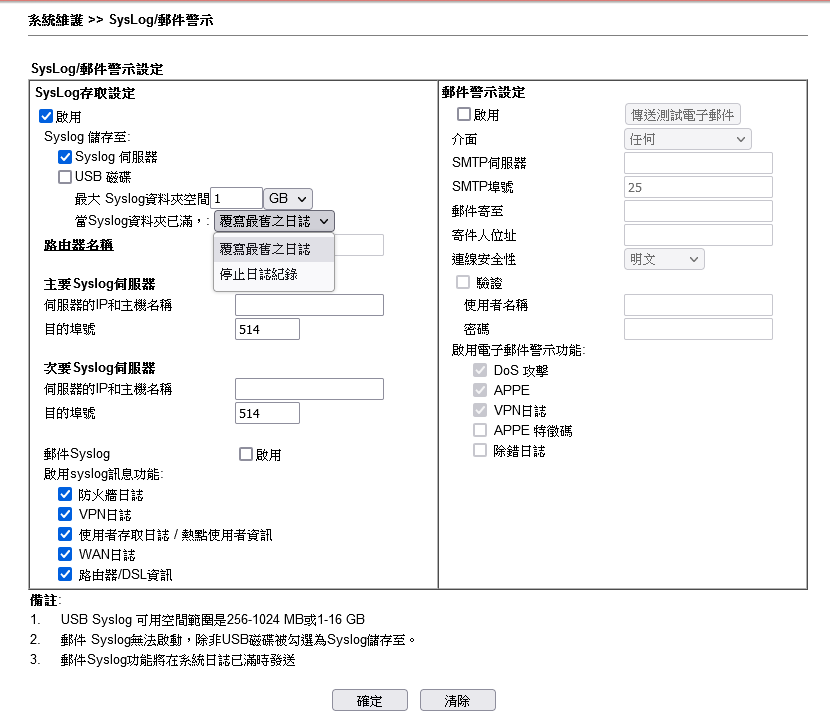Check 啟用 under 郵件警示設定
The width and height of the screenshot is (830, 722).
point(463,115)
